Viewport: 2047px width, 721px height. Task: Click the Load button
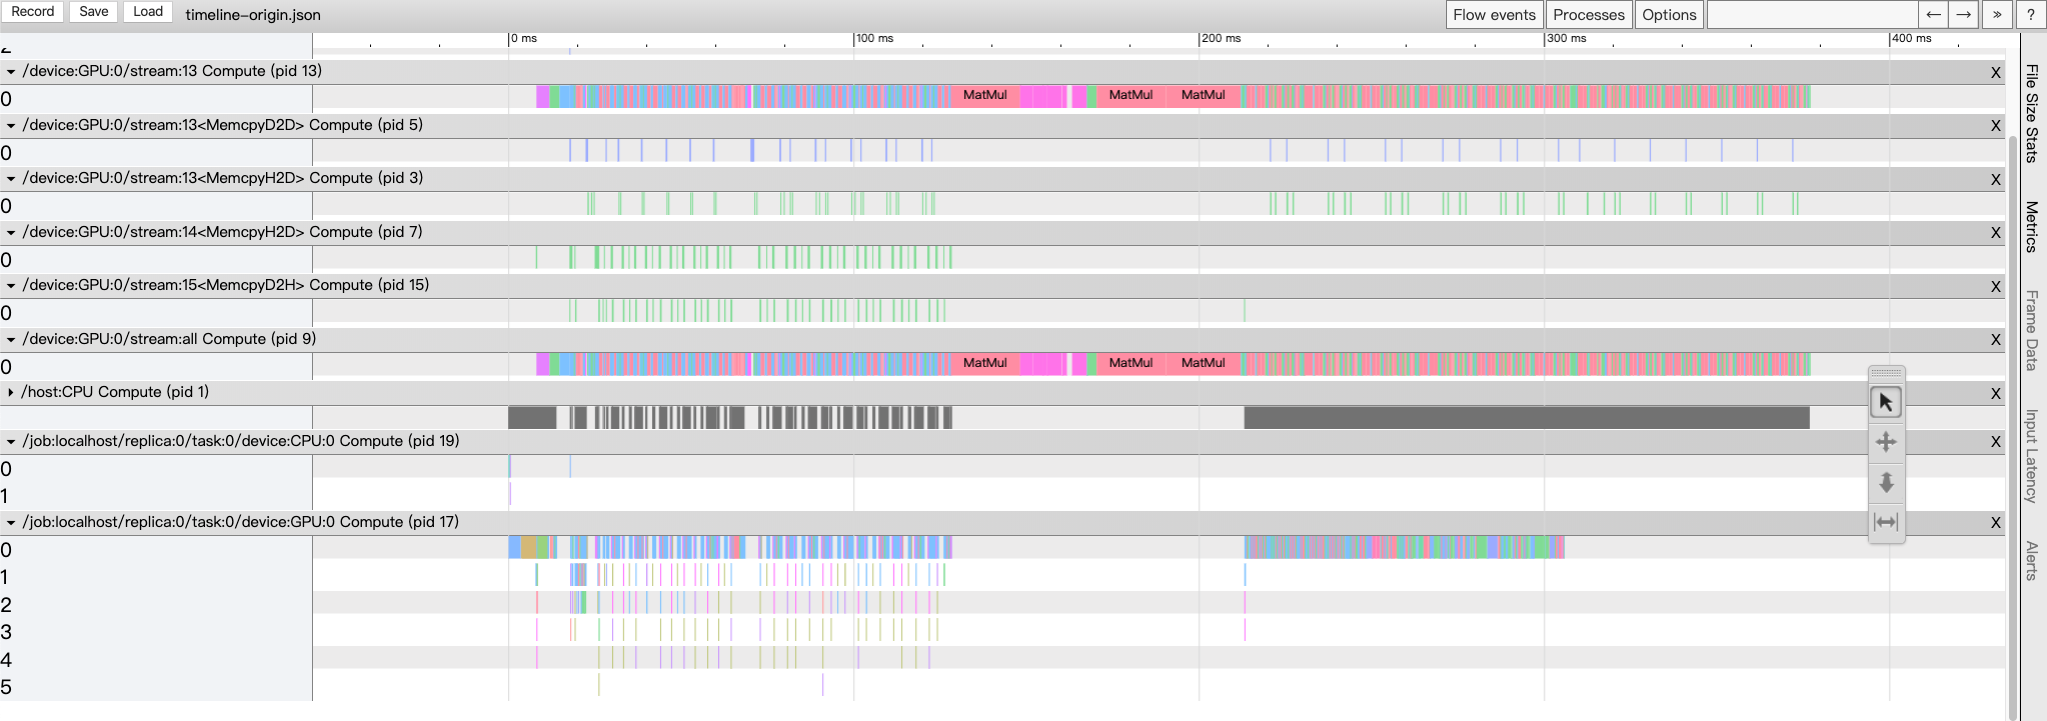click(148, 12)
